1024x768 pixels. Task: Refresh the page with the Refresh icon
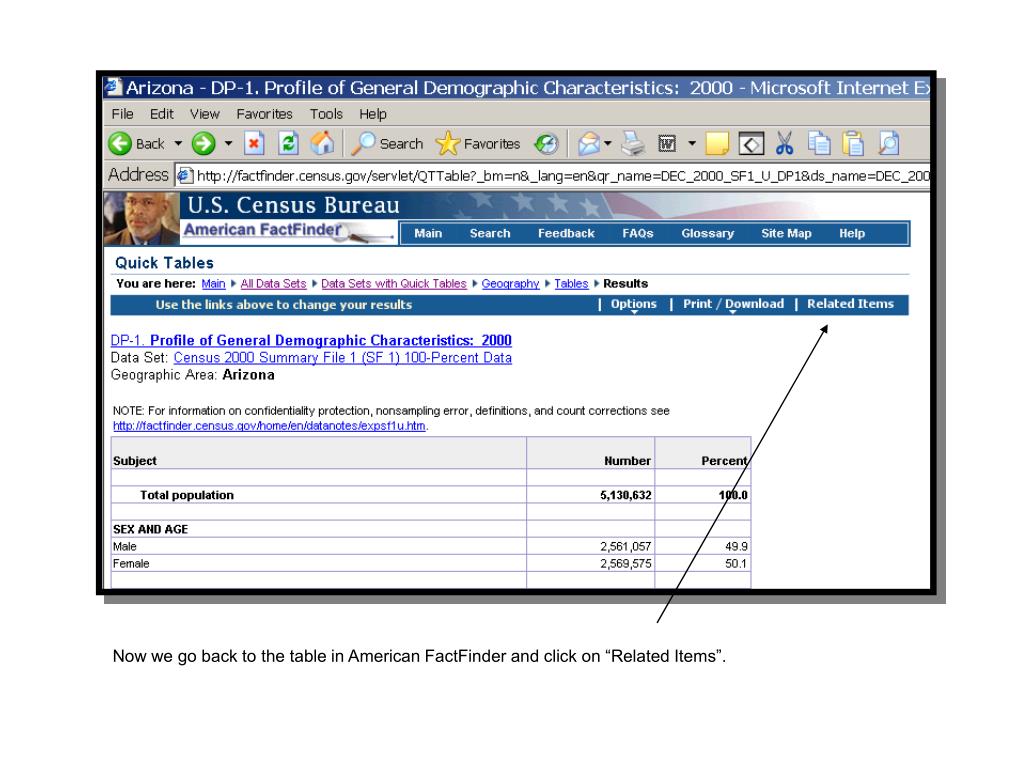(286, 144)
